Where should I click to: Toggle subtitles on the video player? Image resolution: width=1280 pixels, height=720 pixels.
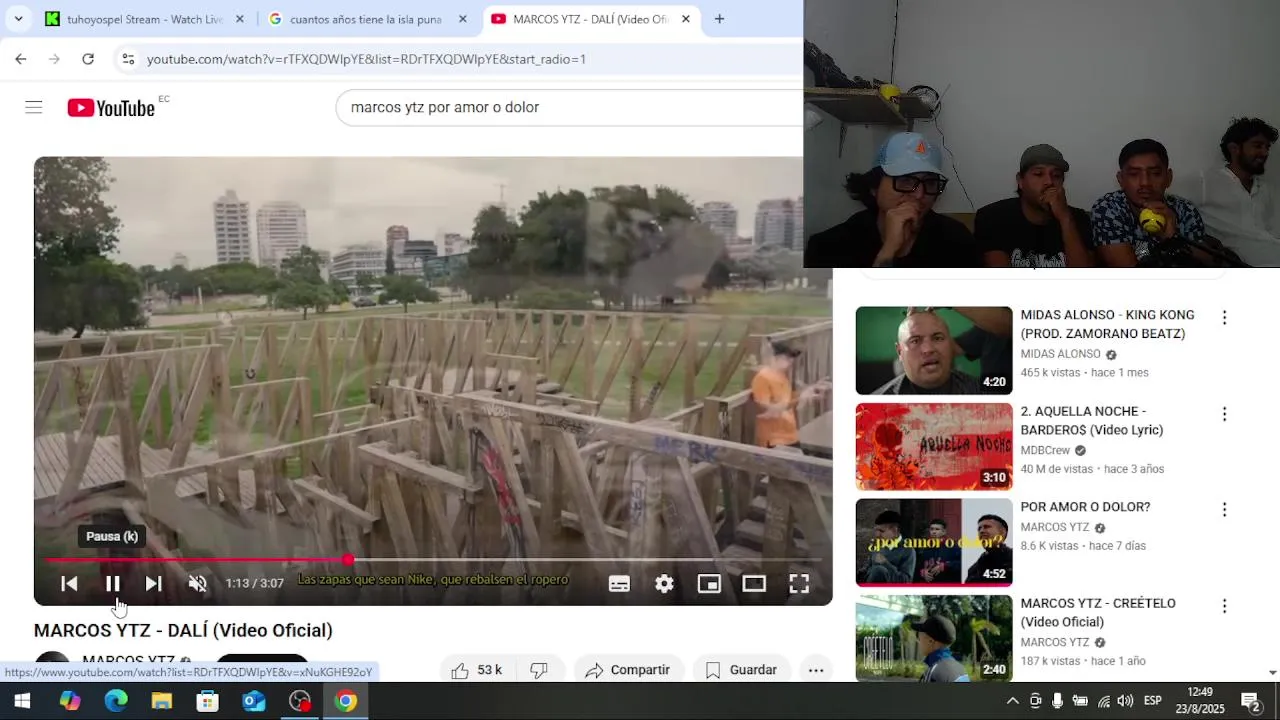pyautogui.click(x=619, y=584)
